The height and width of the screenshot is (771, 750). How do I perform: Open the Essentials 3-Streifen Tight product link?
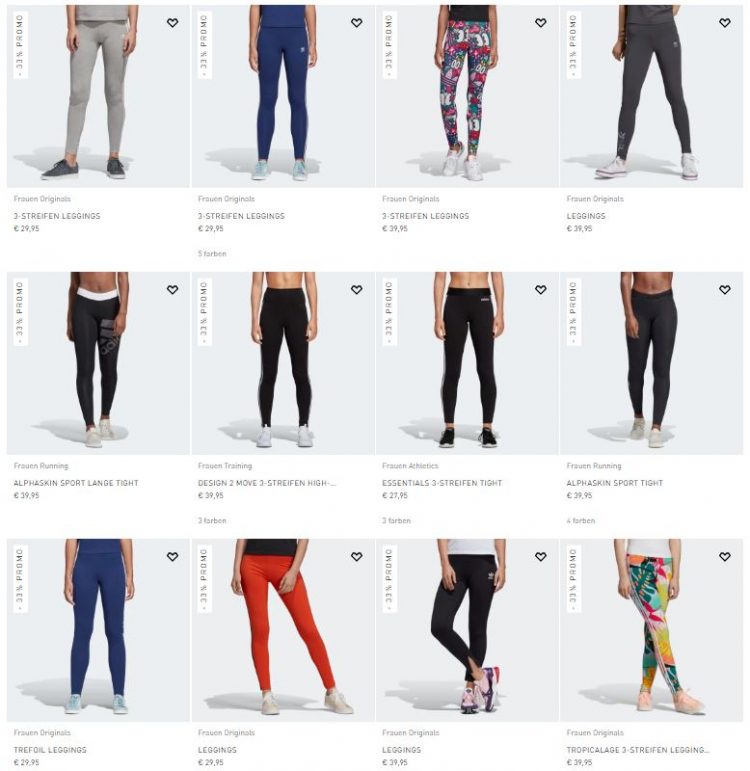[442, 483]
